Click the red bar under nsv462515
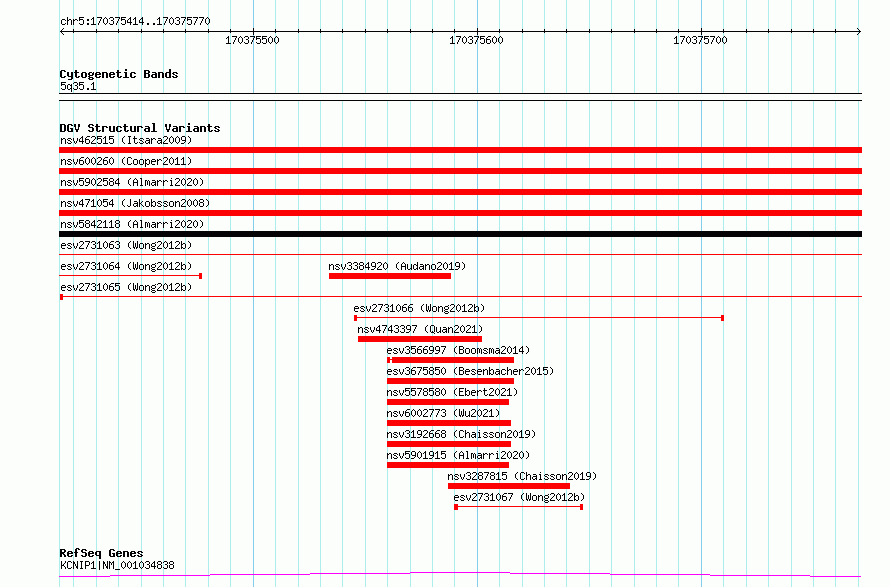 pos(460,150)
